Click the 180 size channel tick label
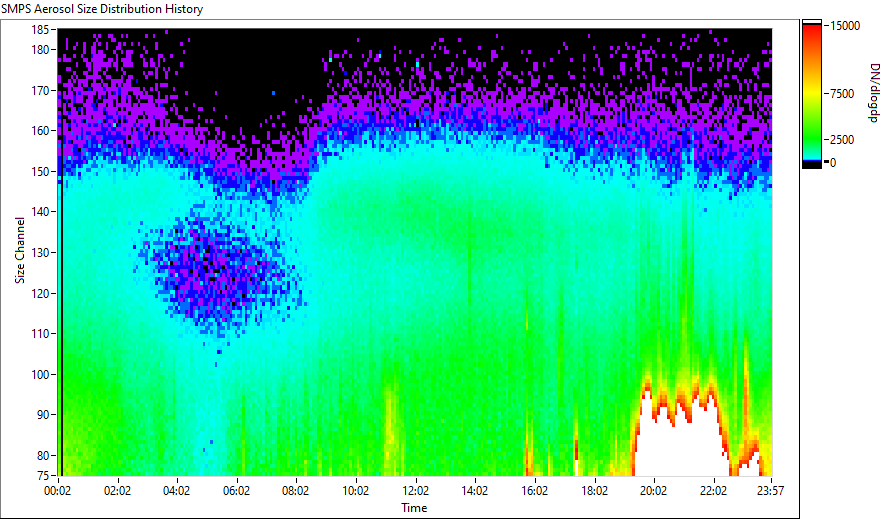 click(x=42, y=50)
